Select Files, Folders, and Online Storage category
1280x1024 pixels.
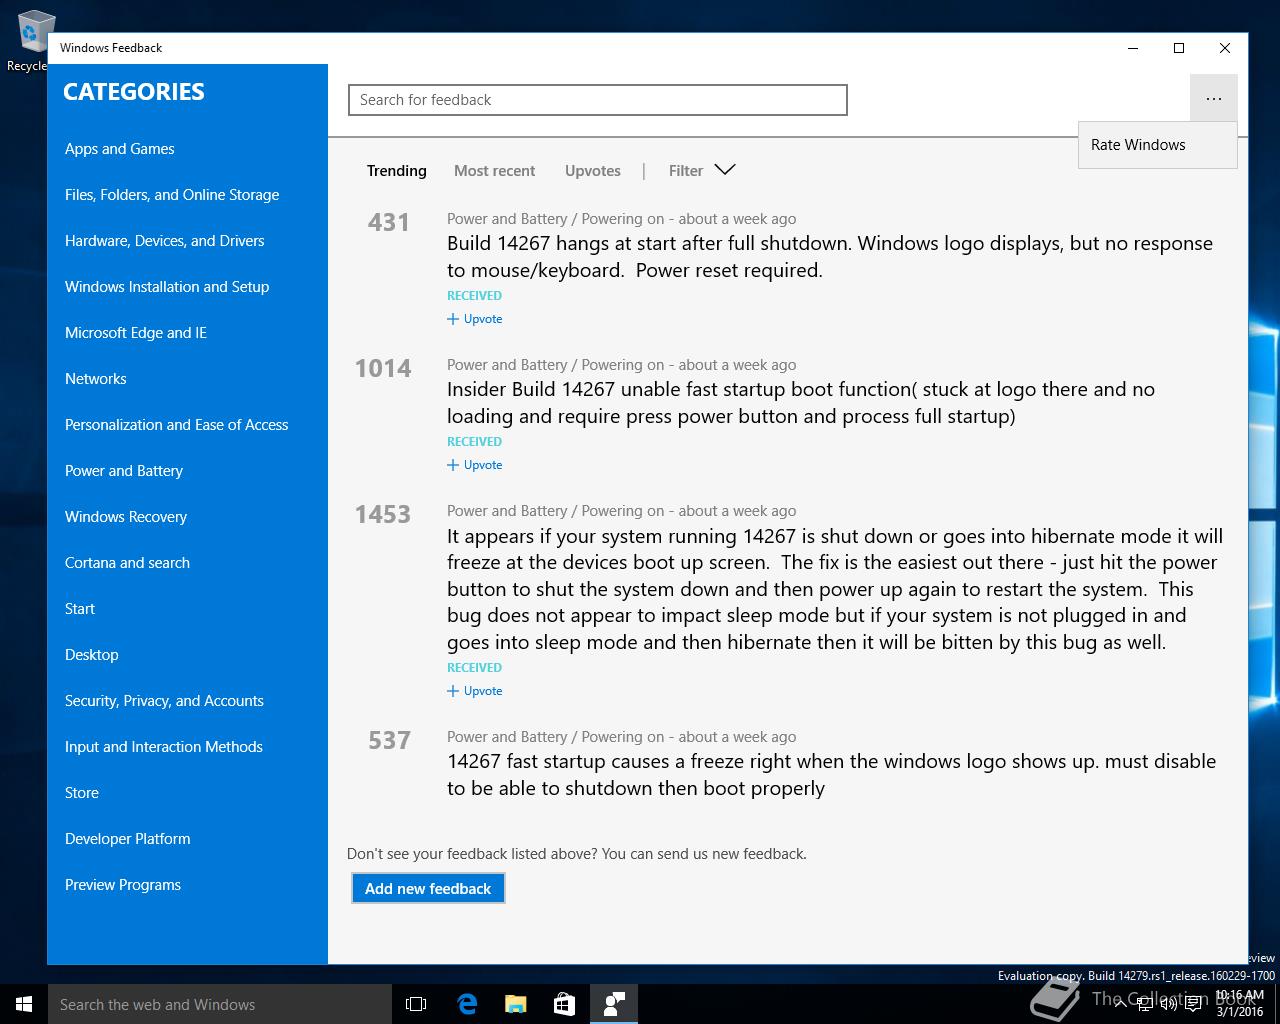172,195
